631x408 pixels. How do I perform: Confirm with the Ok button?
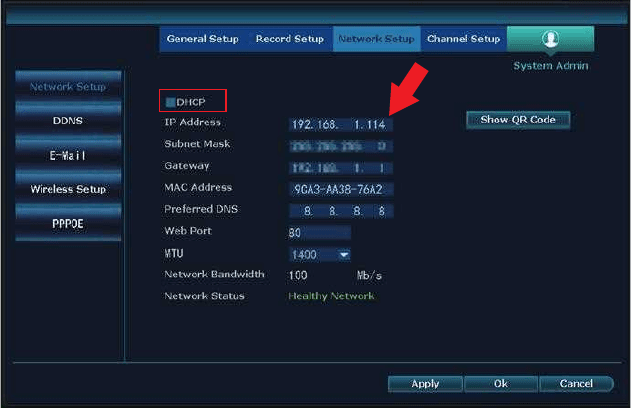[501, 383]
